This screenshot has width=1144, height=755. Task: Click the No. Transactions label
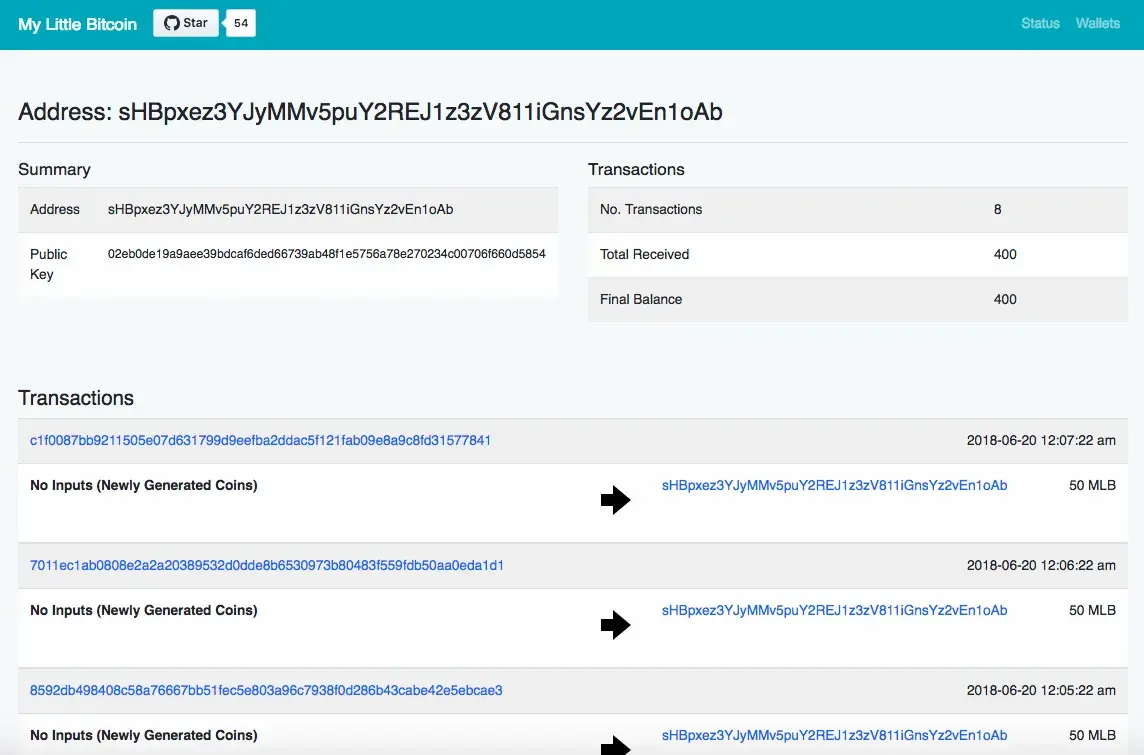click(x=651, y=209)
